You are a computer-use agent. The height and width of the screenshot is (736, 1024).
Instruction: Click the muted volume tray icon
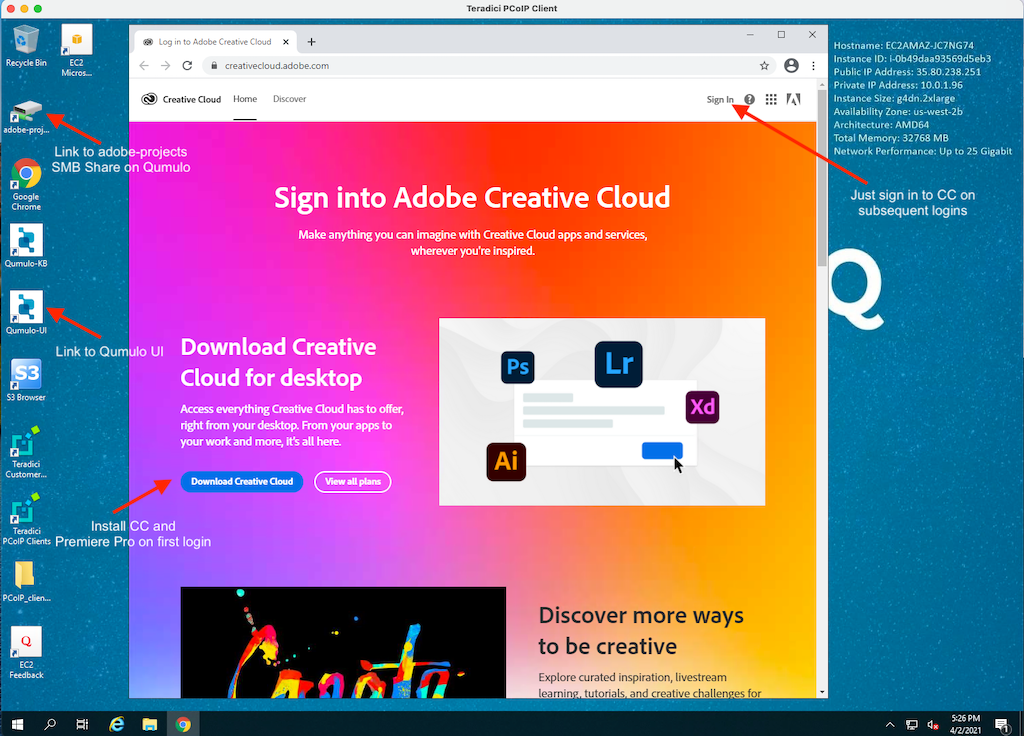click(933, 724)
